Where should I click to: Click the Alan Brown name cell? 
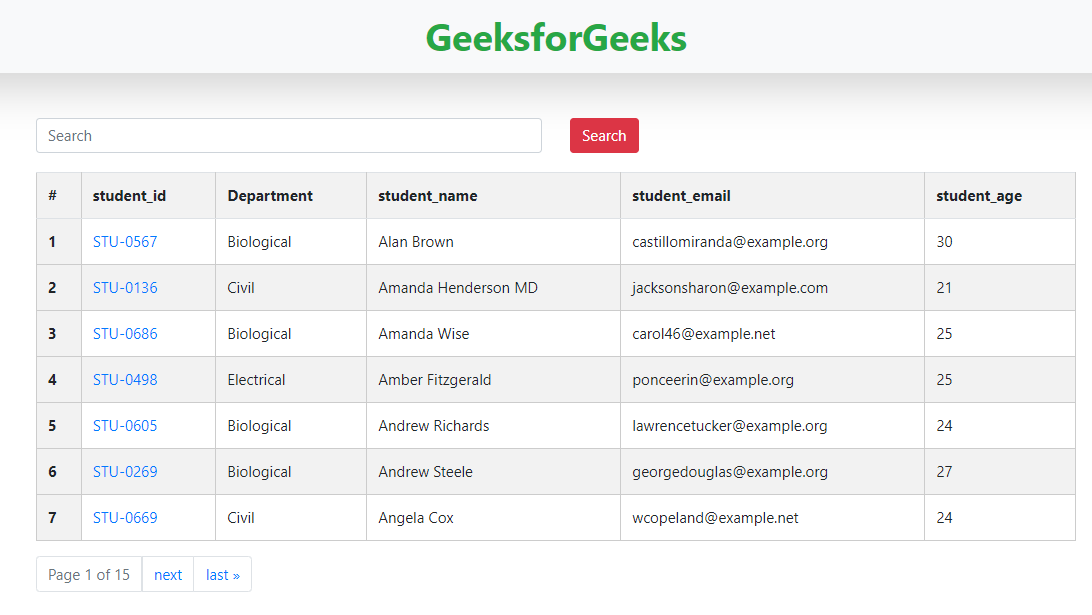pos(416,242)
